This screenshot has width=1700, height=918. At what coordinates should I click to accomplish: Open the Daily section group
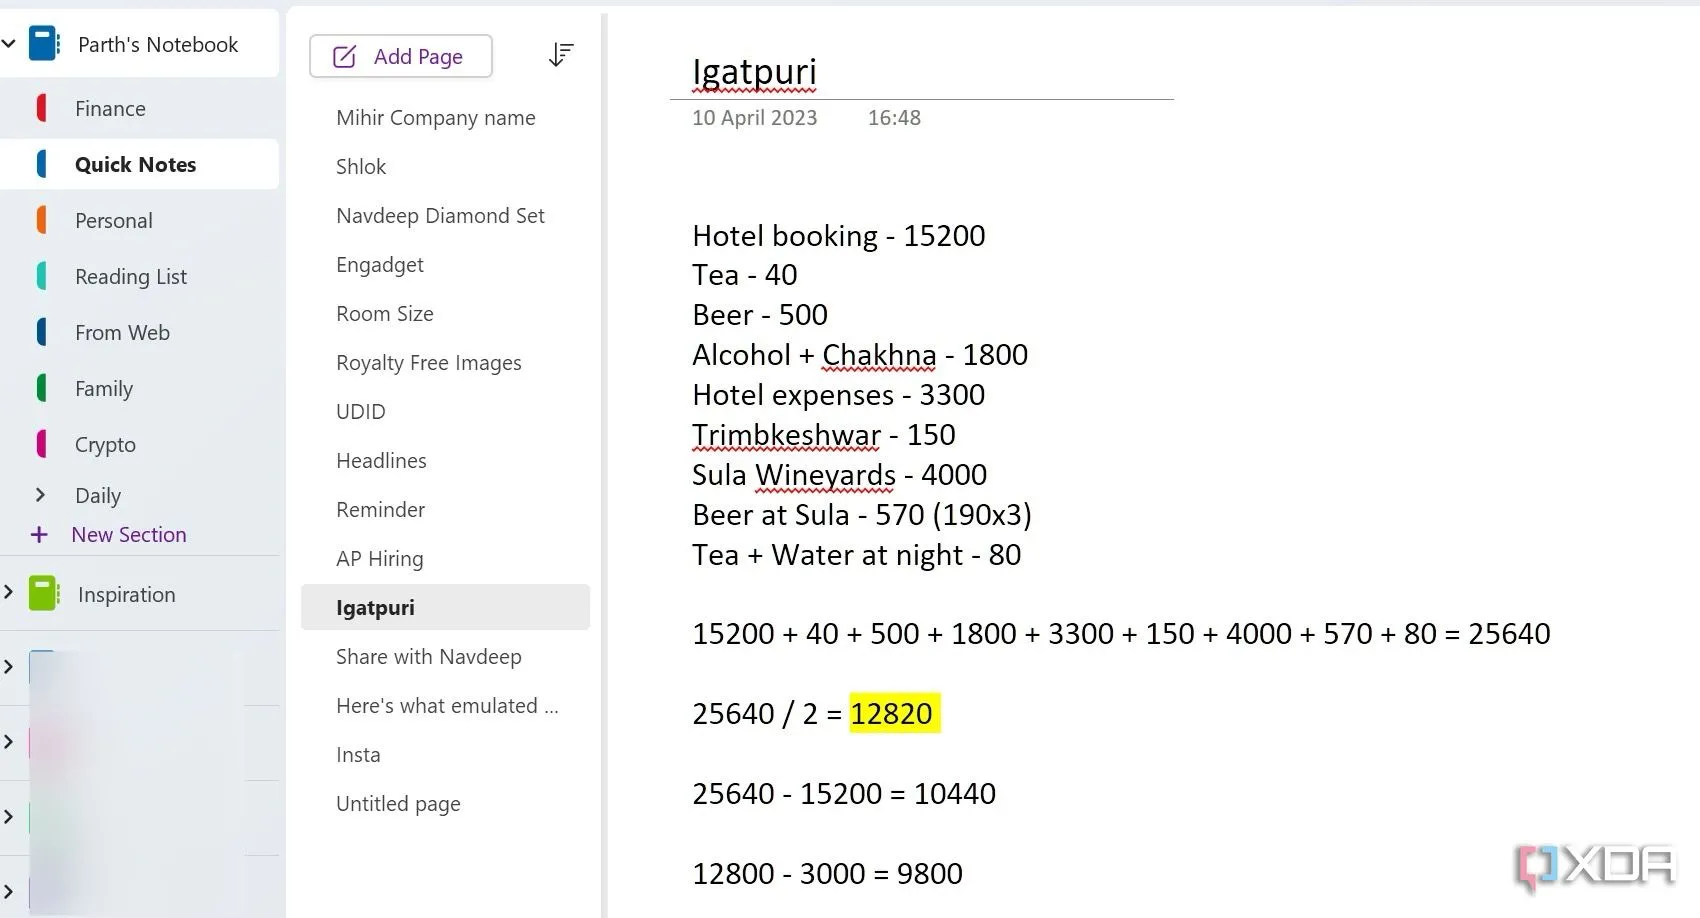[98, 495]
